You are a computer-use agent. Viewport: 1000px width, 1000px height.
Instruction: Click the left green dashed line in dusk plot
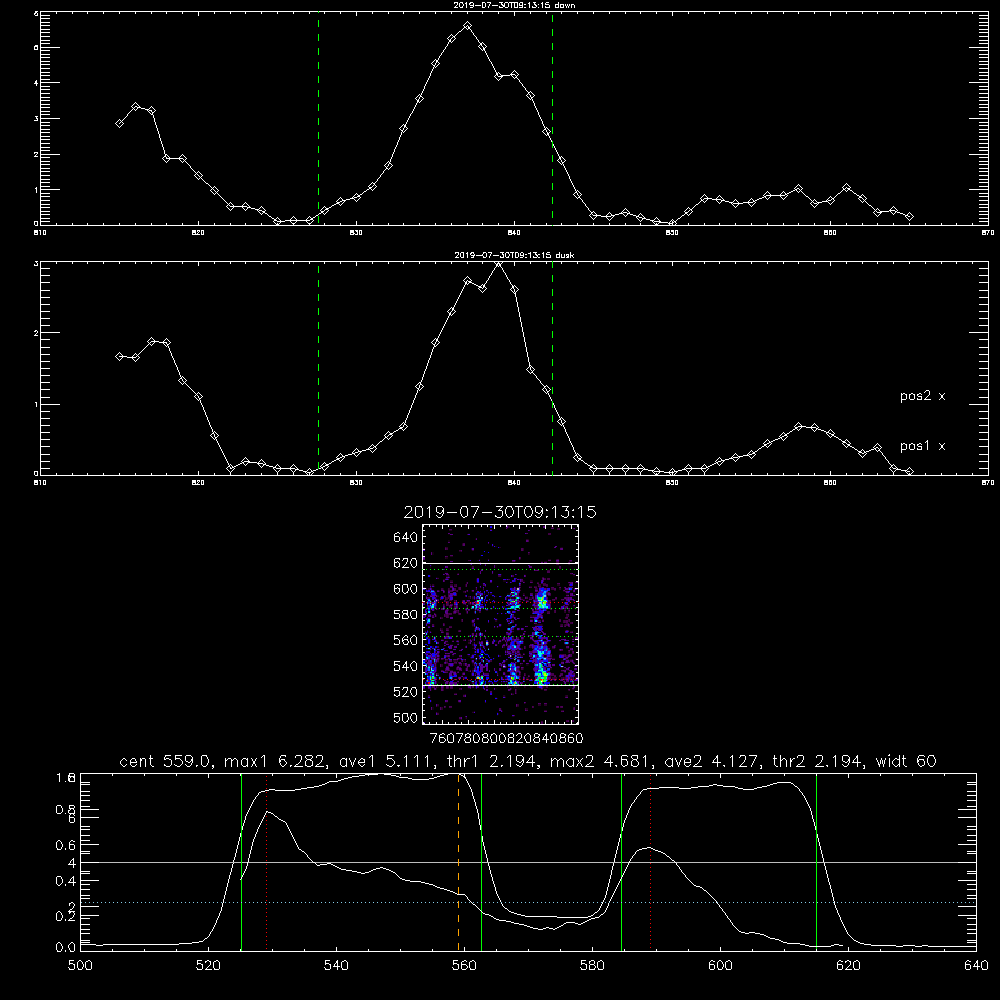(x=318, y=368)
